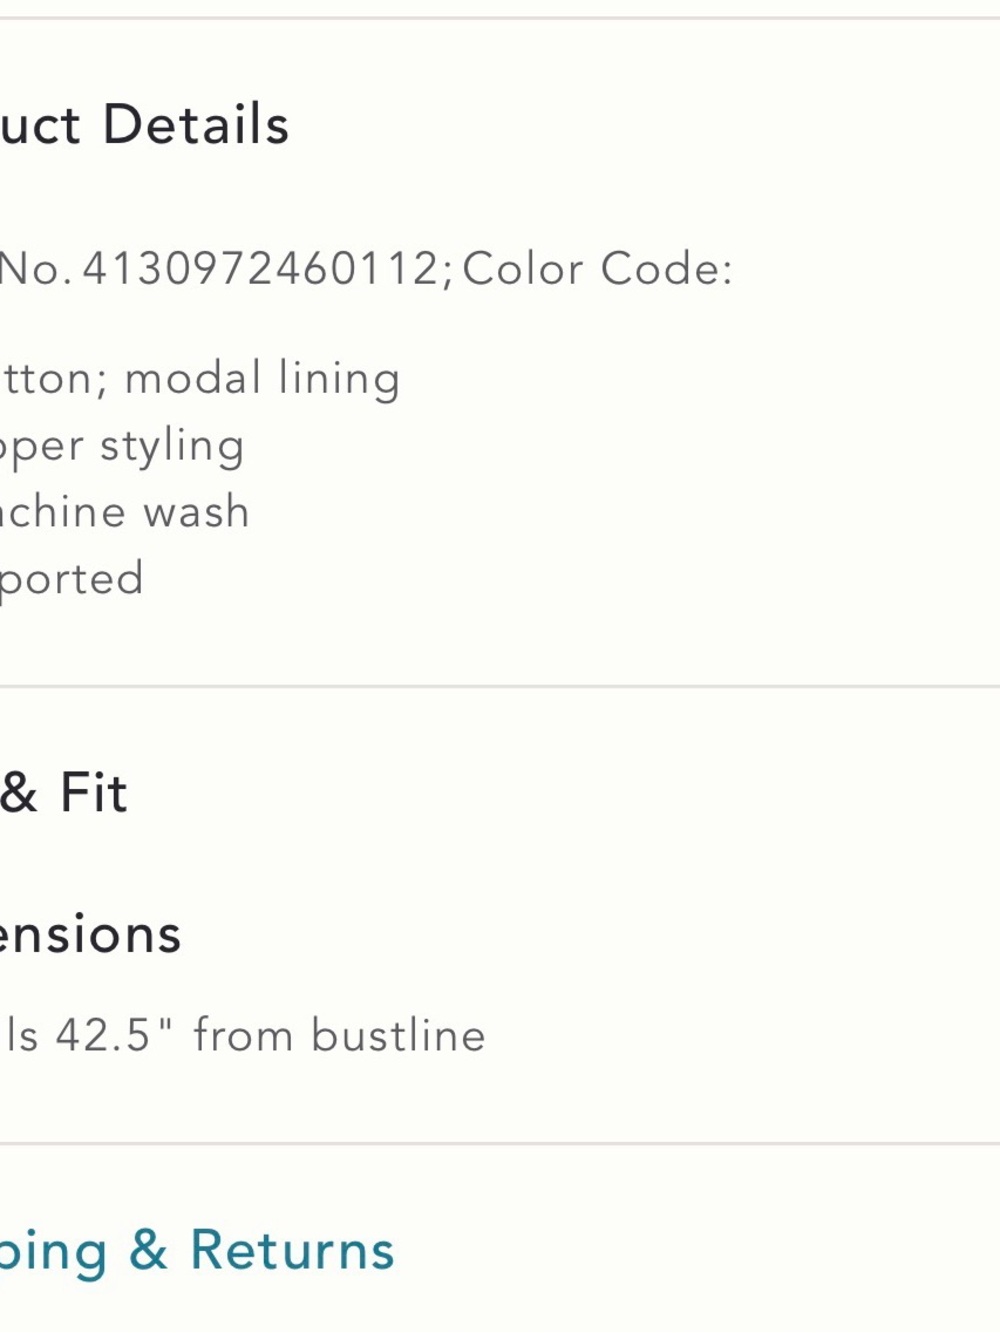Select the style number 4130972460112
Viewport: 1000px width, 1333px height.
[261, 269]
